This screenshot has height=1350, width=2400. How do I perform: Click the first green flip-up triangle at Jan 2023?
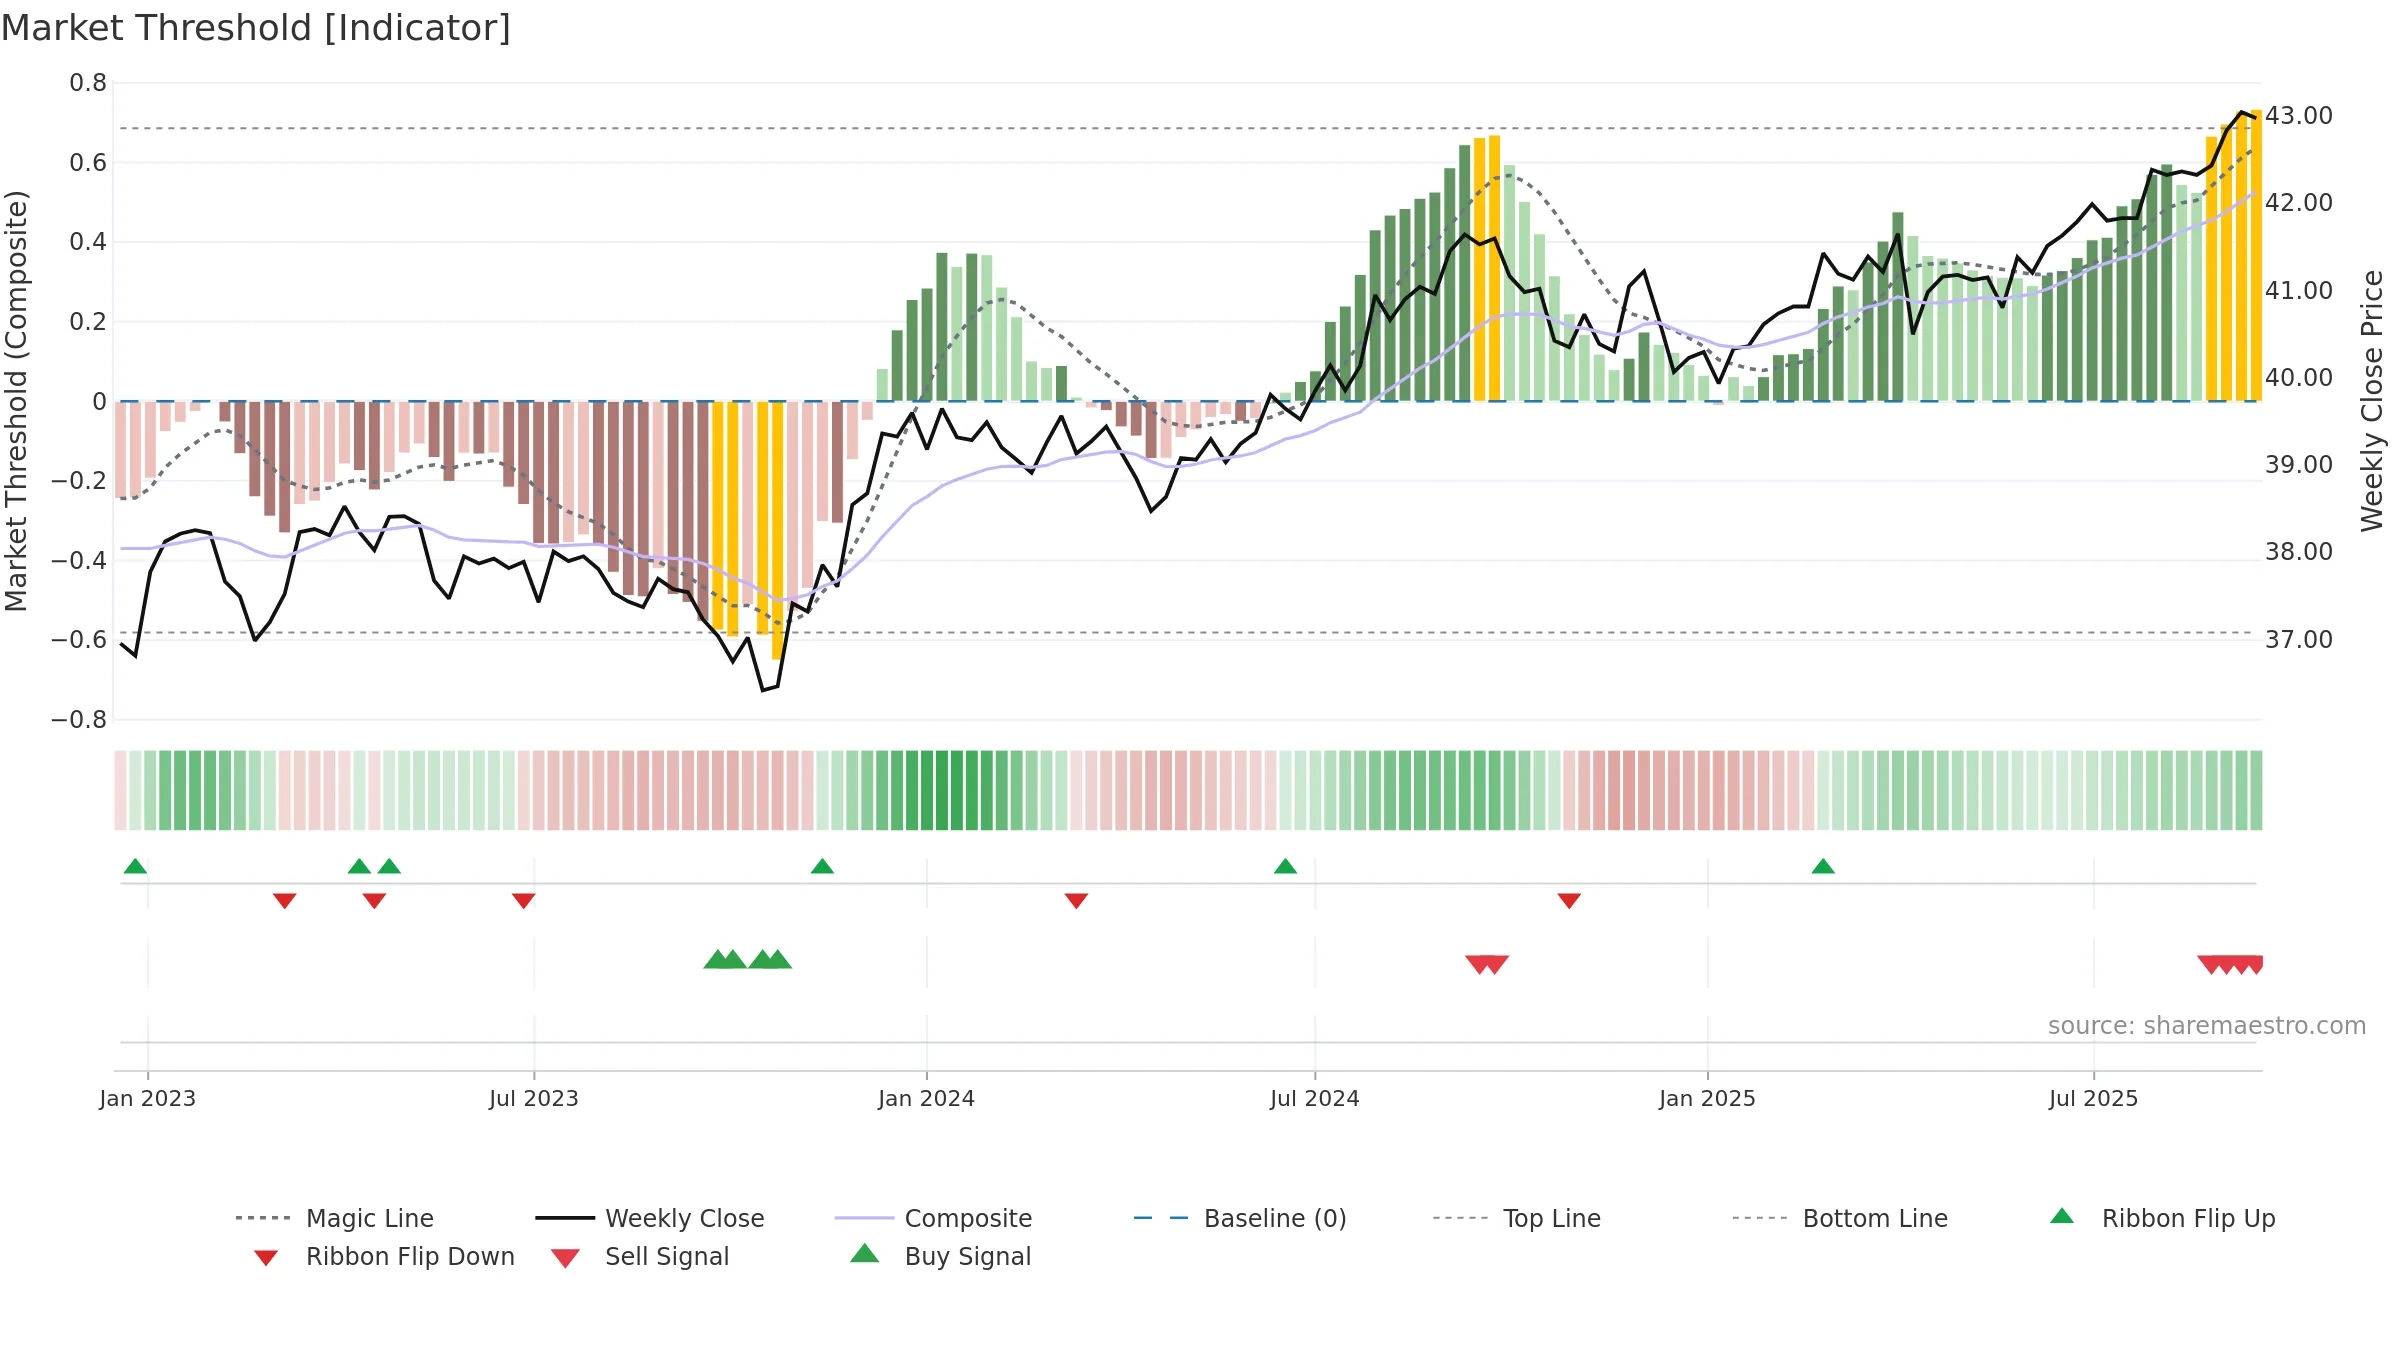point(135,866)
